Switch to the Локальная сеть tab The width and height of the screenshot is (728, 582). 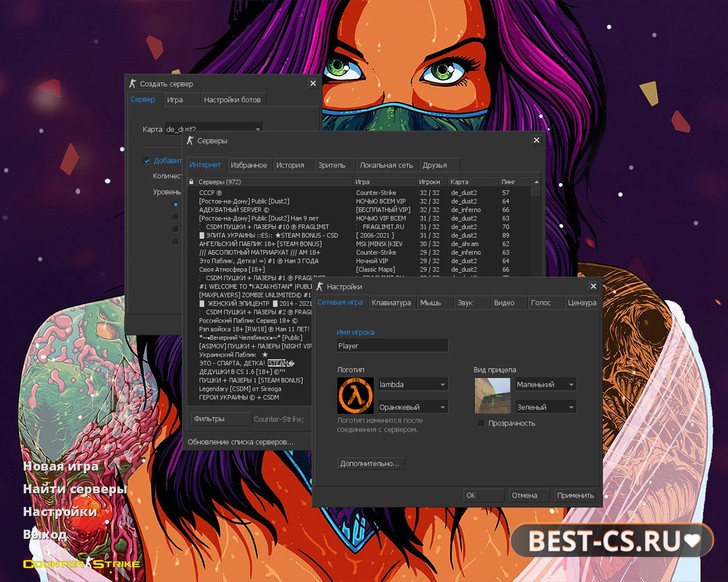point(386,165)
